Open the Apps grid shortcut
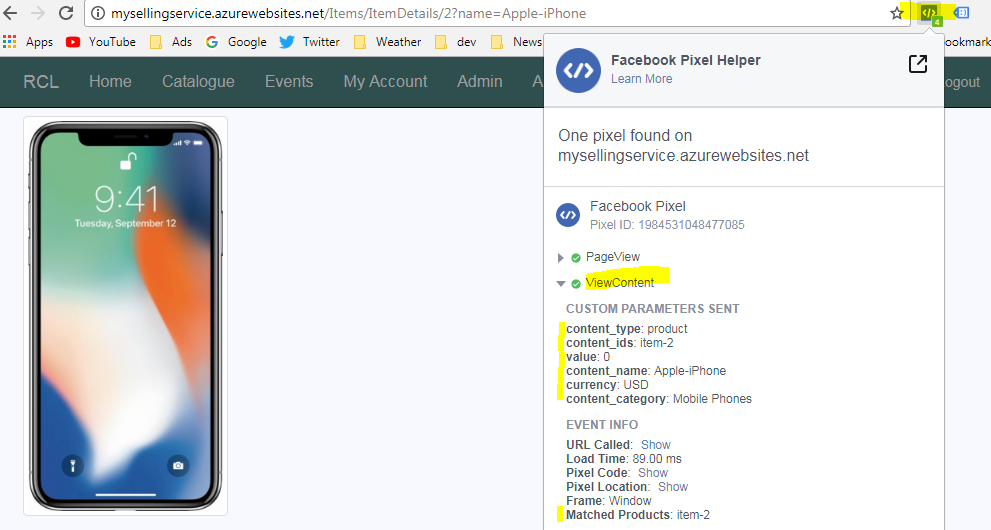 point(28,42)
